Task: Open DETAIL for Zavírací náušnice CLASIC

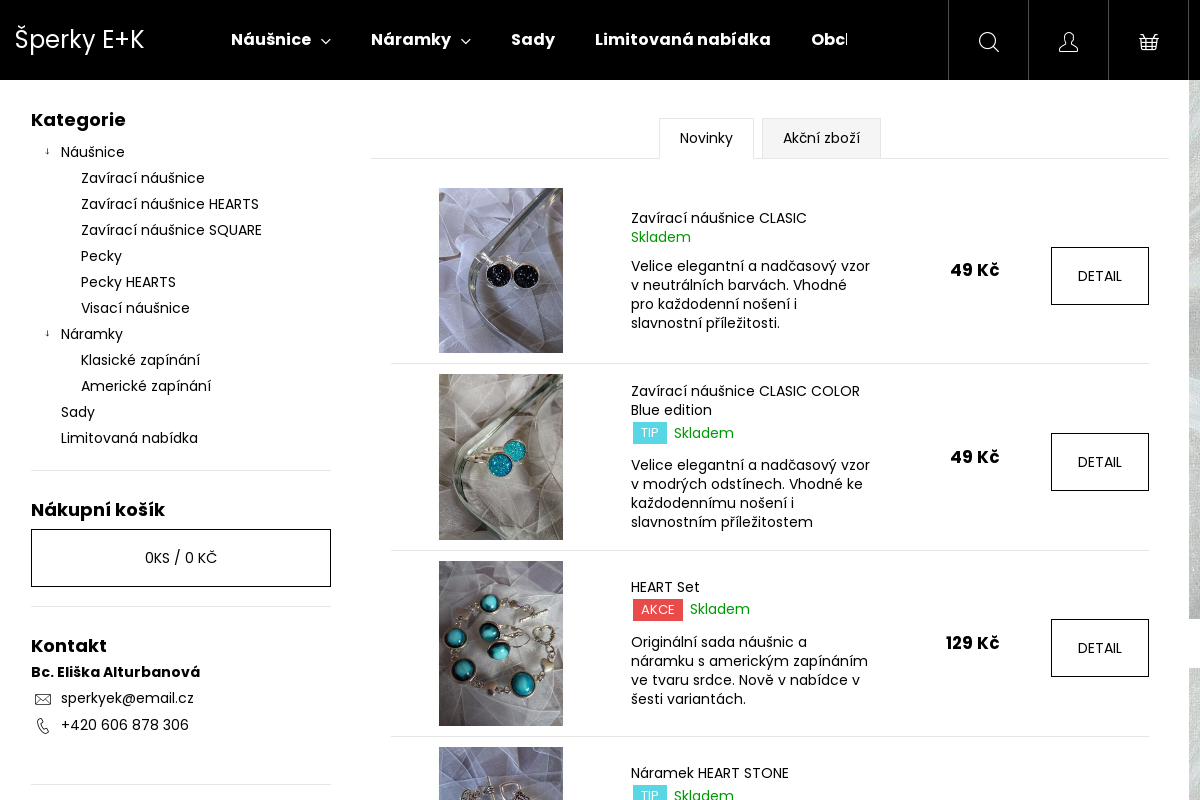Action: (x=1099, y=276)
